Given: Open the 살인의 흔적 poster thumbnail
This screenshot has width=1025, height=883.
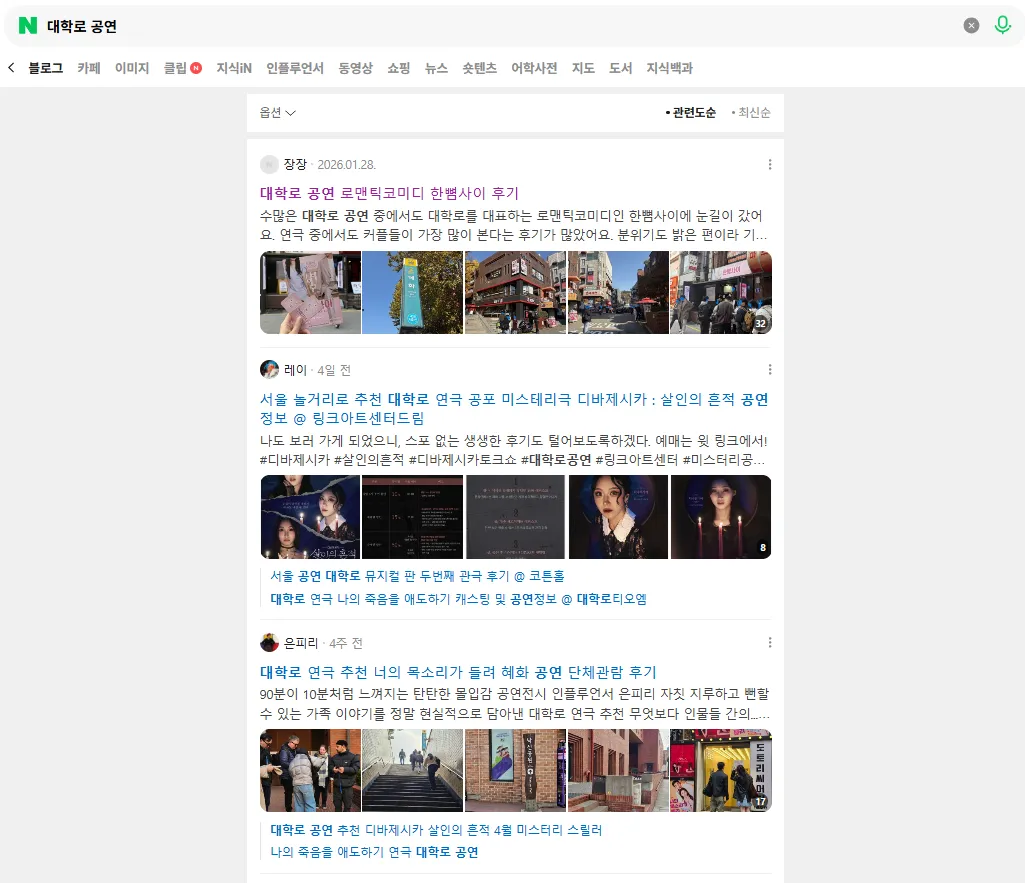Looking at the screenshot, I should point(311,517).
